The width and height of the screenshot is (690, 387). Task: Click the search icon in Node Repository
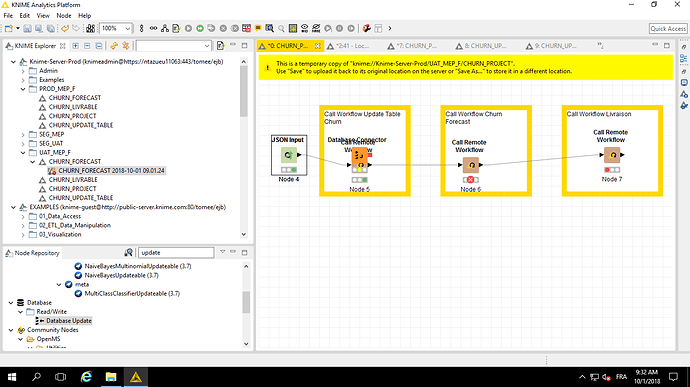click(128, 253)
